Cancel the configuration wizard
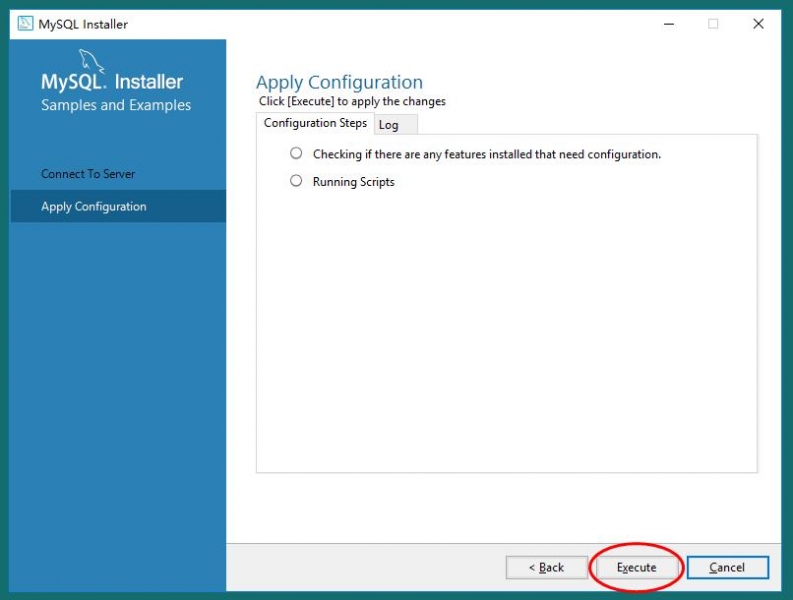The height and width of the screenshot is (600, 793). 727,567
